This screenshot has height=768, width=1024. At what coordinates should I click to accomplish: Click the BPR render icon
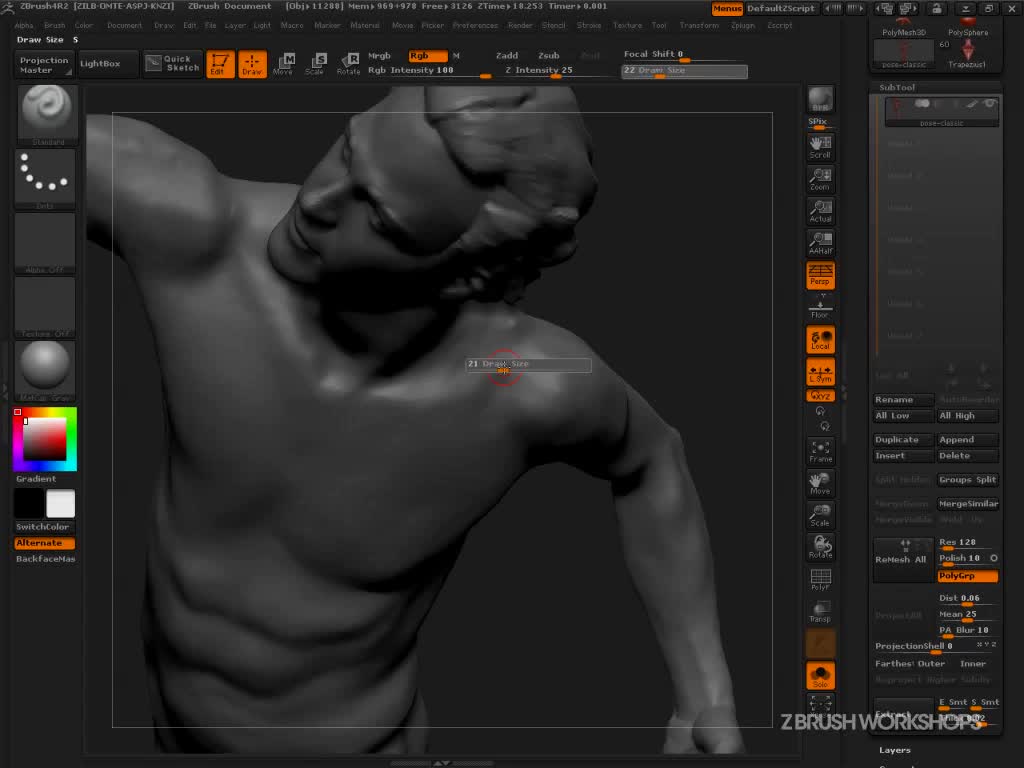pyautogui.click(x=820, y=99)
